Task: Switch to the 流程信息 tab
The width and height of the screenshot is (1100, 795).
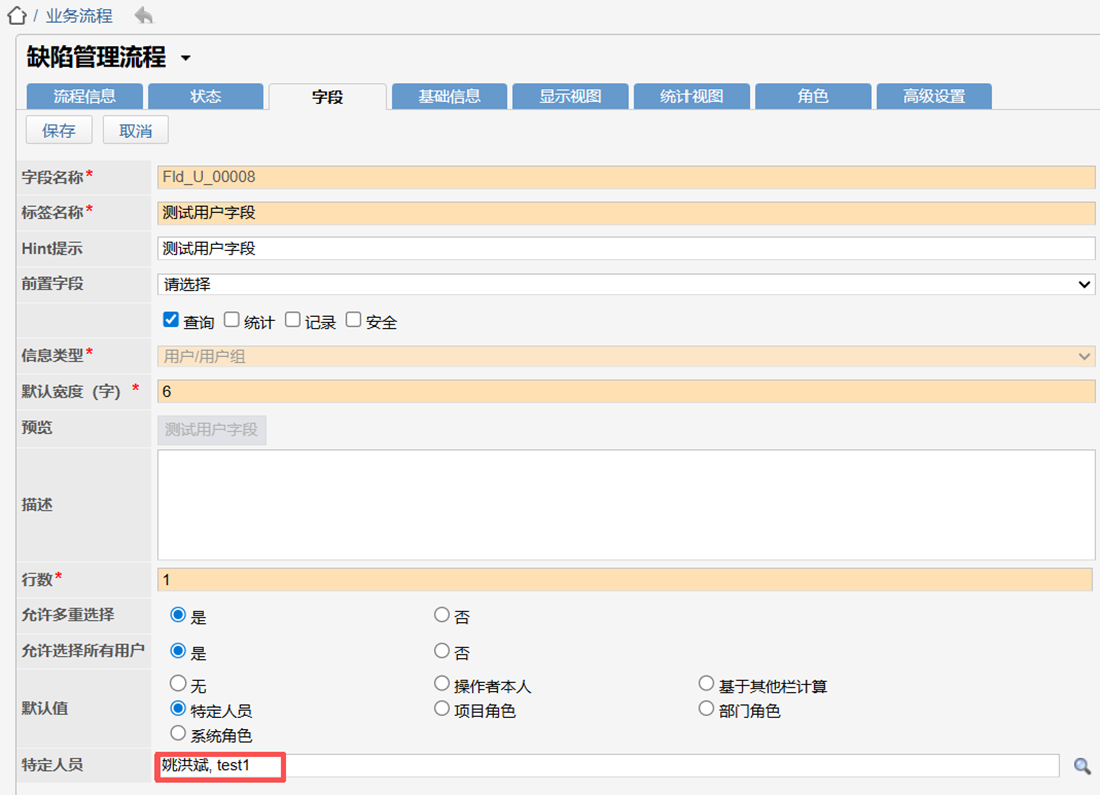Action: point(85,96)
